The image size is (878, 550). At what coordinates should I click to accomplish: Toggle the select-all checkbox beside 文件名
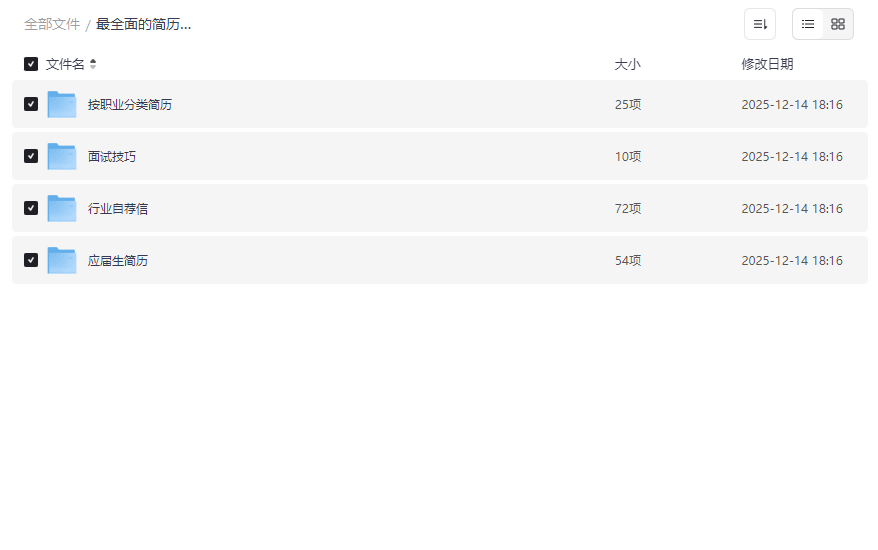coord(31,64)
